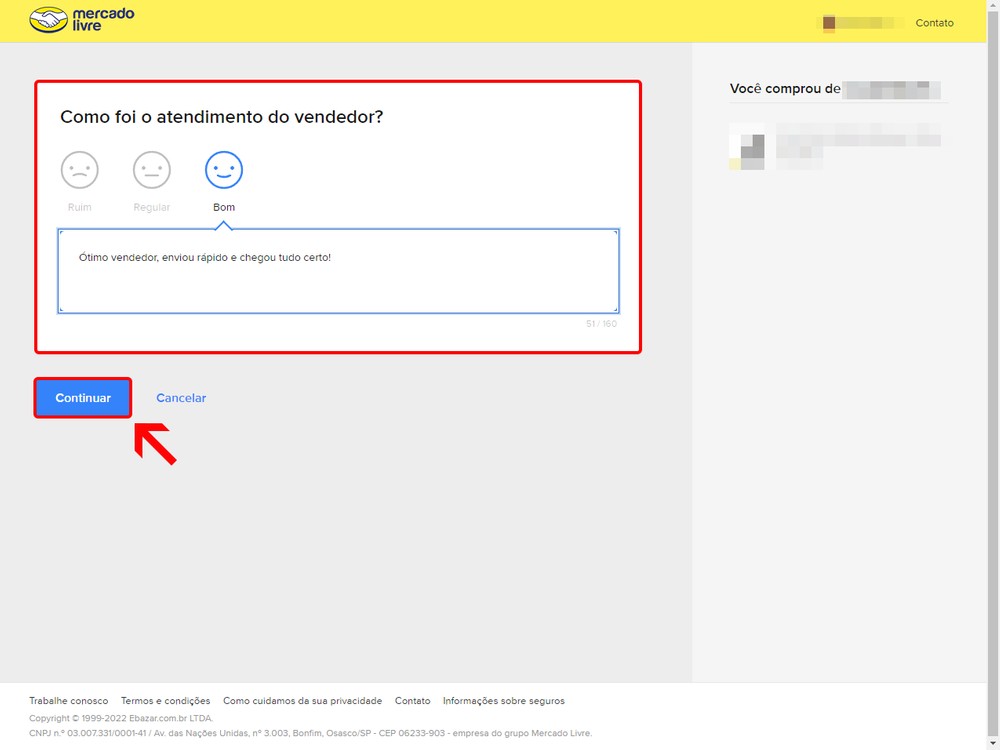1000x750 pixels.
Task: Open Como cuidamos da sua privacidade
Action: tap(302, 701)
